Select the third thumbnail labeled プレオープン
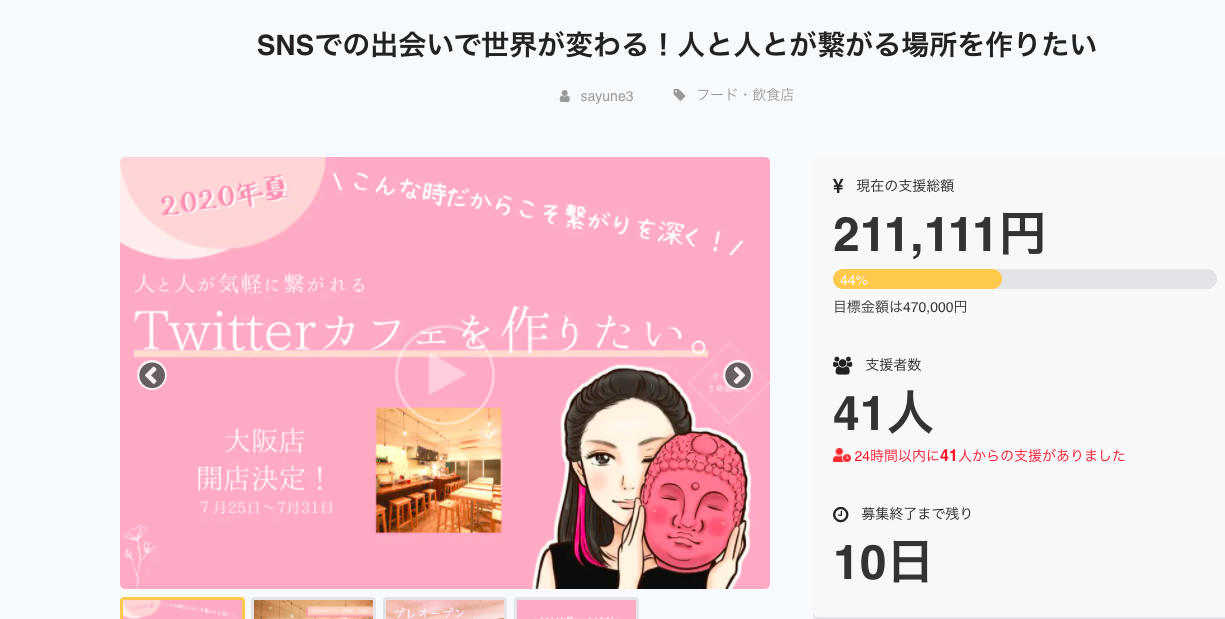Screen dimensions: 1225x619 click(445, 608)
